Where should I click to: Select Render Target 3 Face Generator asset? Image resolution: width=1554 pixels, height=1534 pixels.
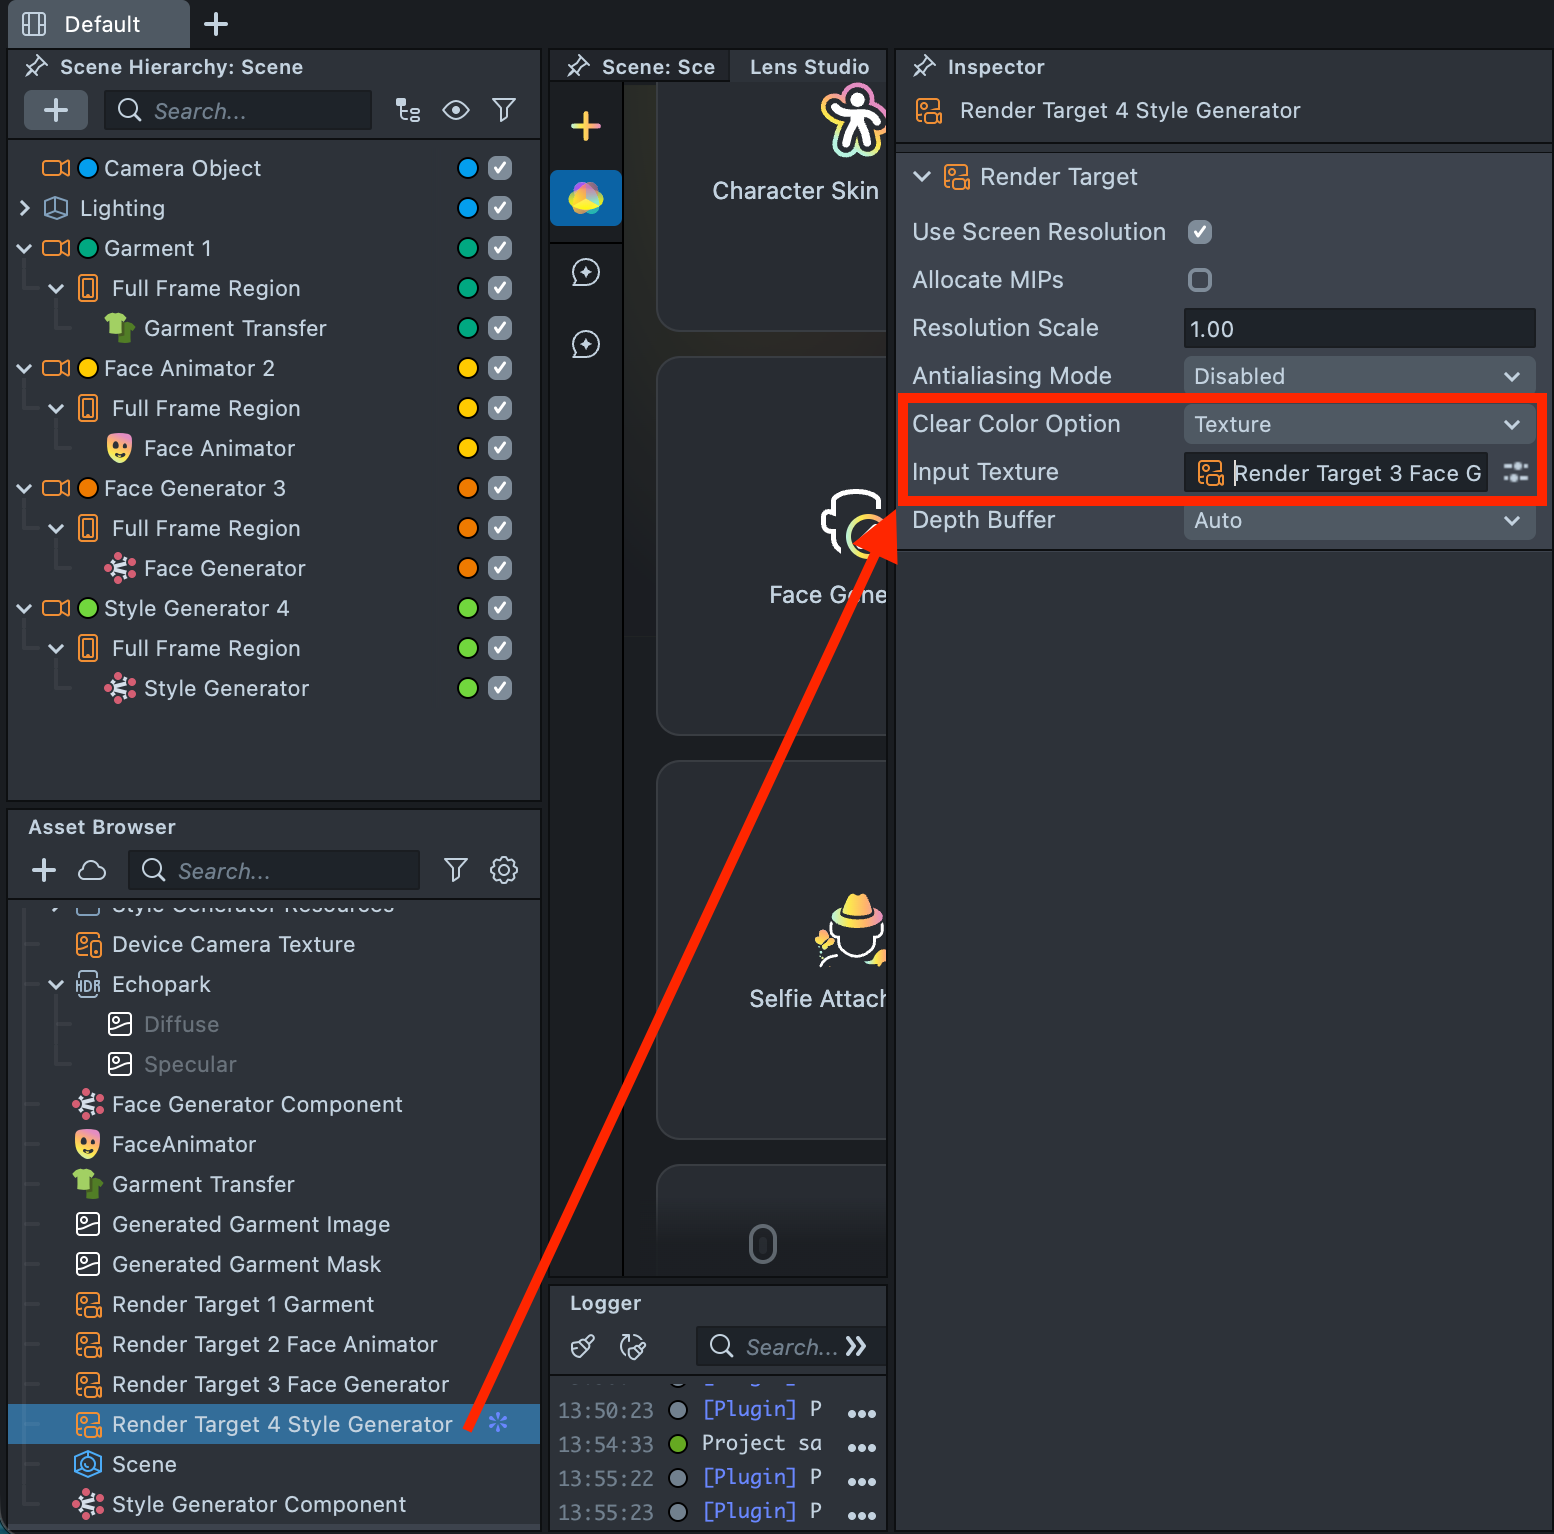click(x=274, y=1384)
